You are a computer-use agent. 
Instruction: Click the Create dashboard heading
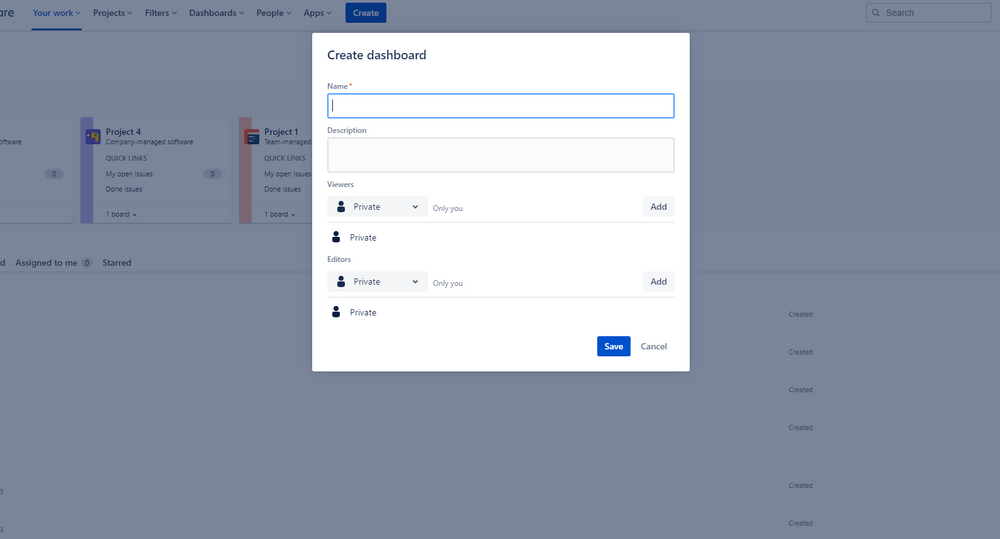(x=376, y=55)
